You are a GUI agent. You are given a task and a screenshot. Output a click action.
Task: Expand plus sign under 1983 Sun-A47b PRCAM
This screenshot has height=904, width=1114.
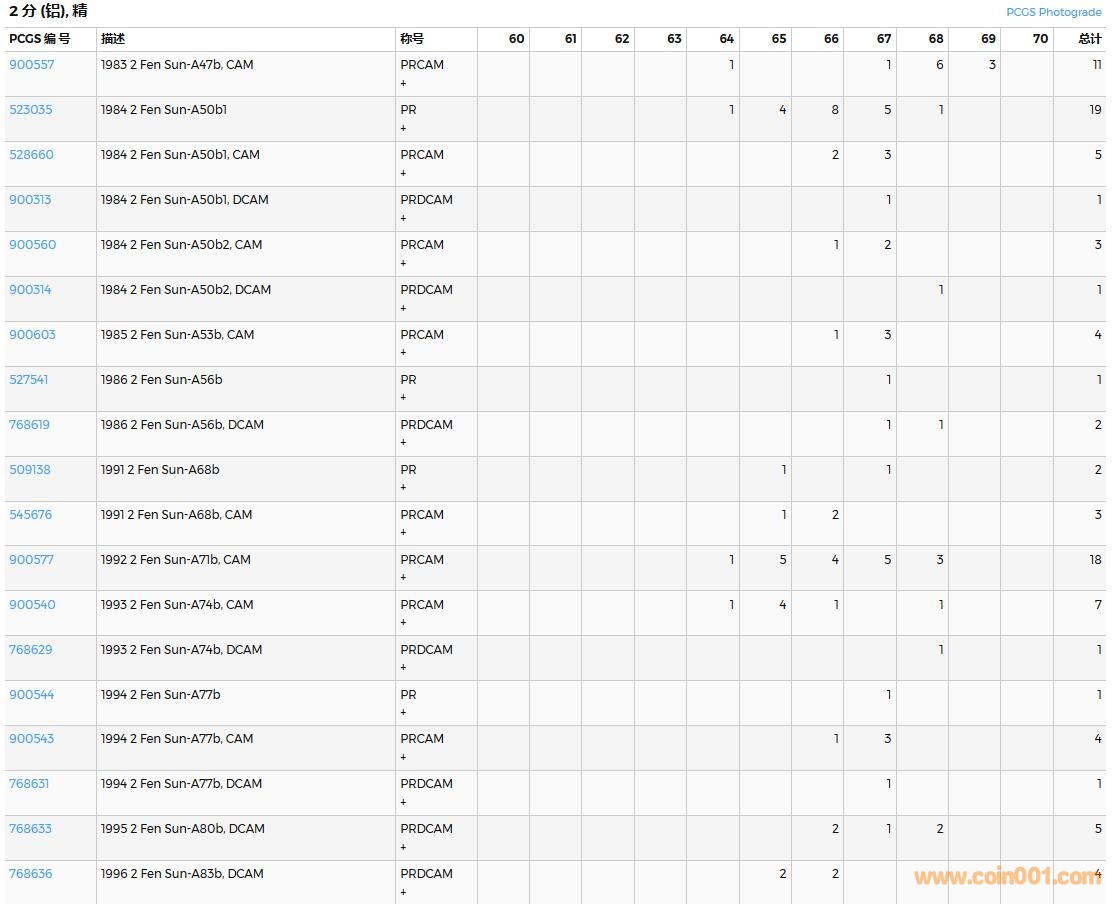pos(404,83)
